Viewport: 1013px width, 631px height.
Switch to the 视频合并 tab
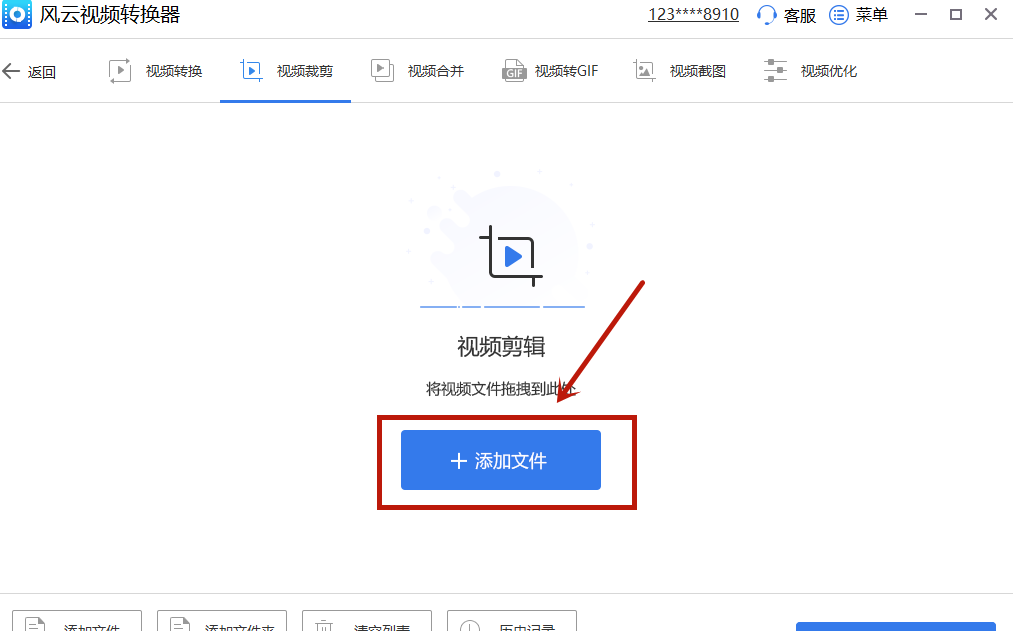pos(435,71)
